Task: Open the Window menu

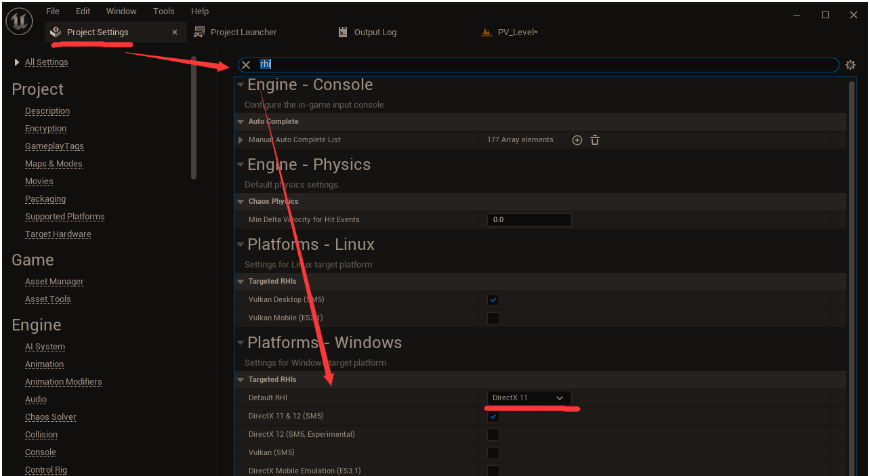Action: (x=121, y=11)
